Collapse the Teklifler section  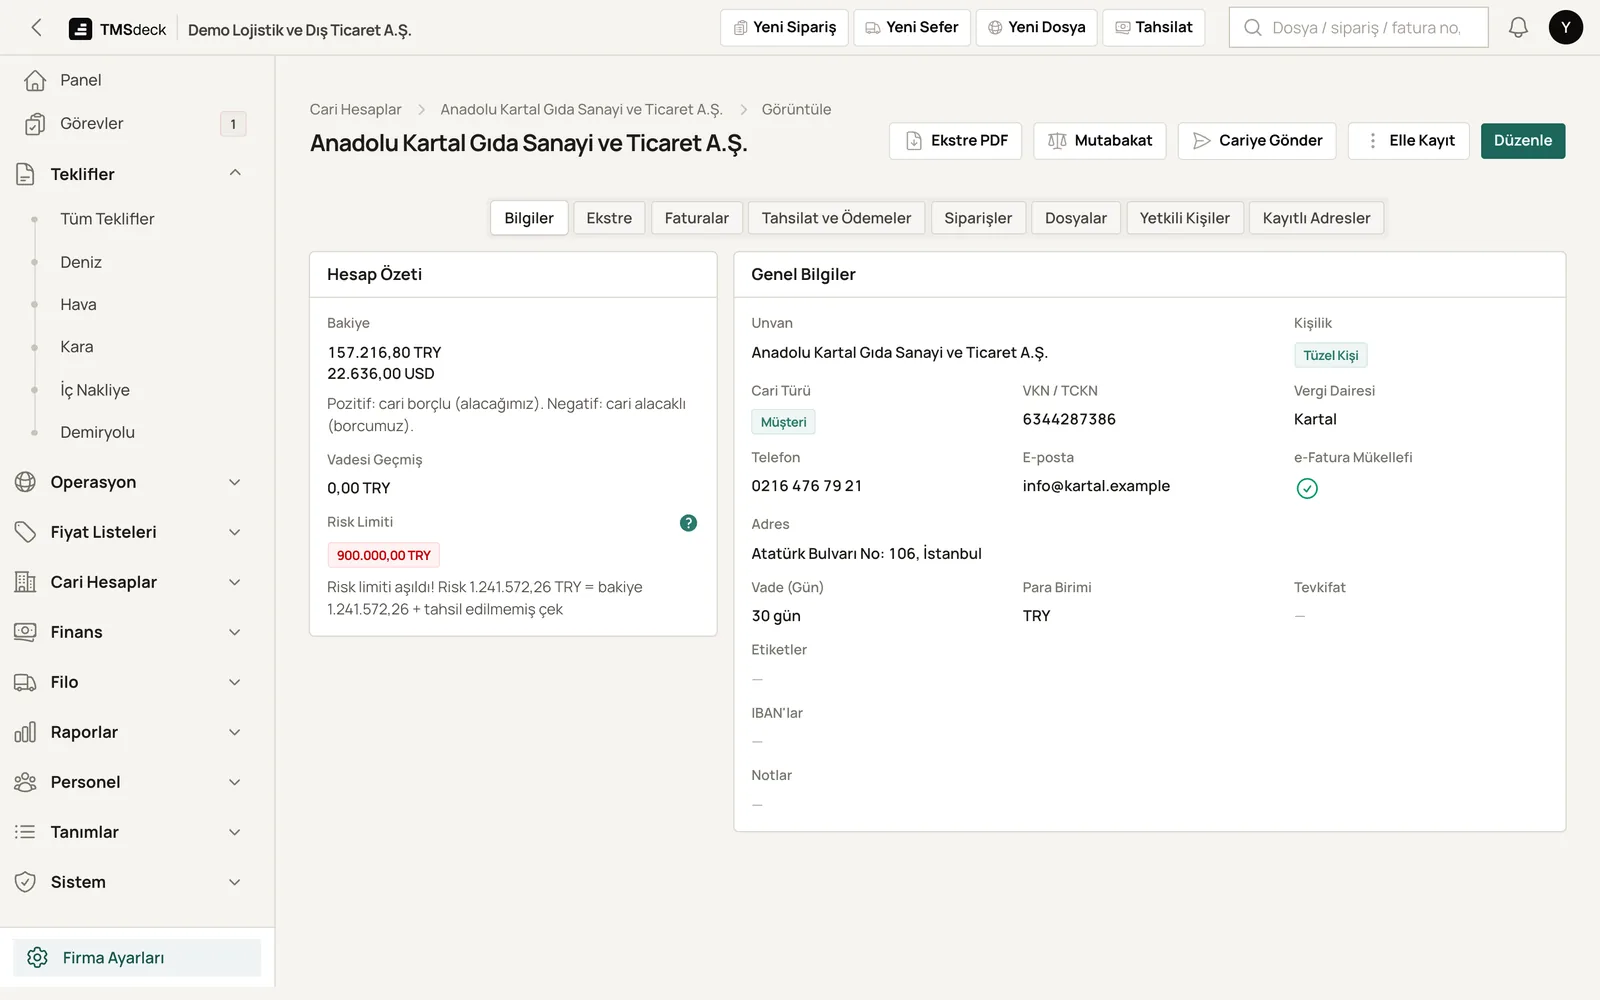click(235, 173)
